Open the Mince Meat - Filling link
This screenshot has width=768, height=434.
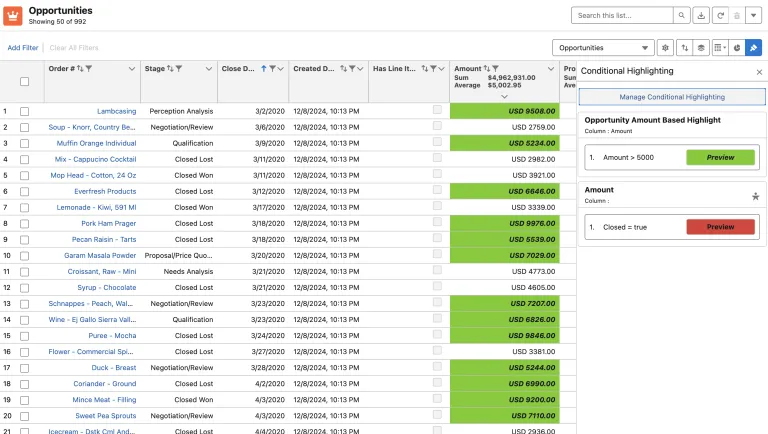104,400
